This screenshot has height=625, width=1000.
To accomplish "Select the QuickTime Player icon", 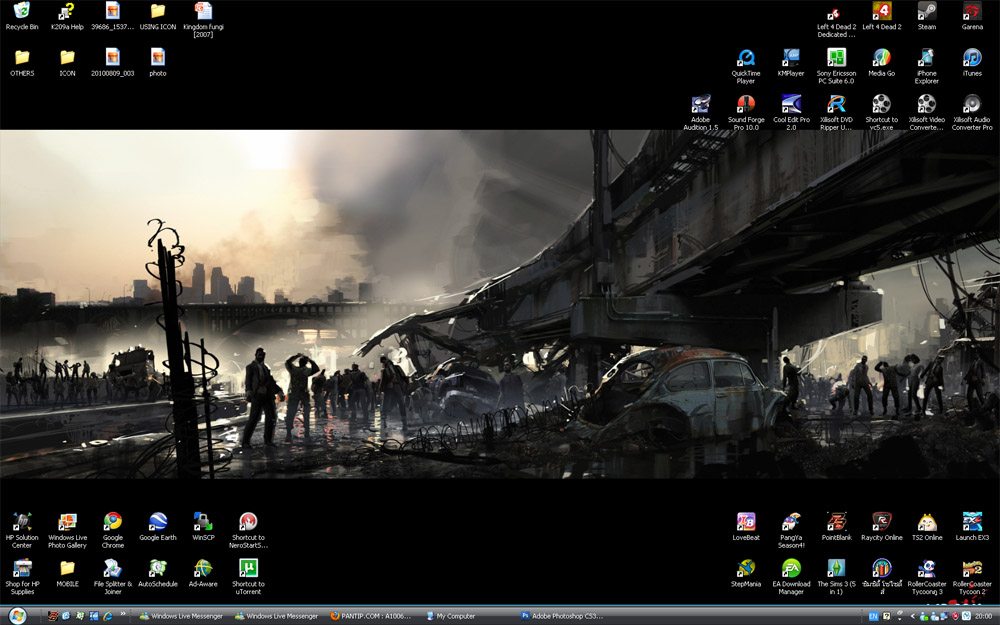I will (746, 66).
